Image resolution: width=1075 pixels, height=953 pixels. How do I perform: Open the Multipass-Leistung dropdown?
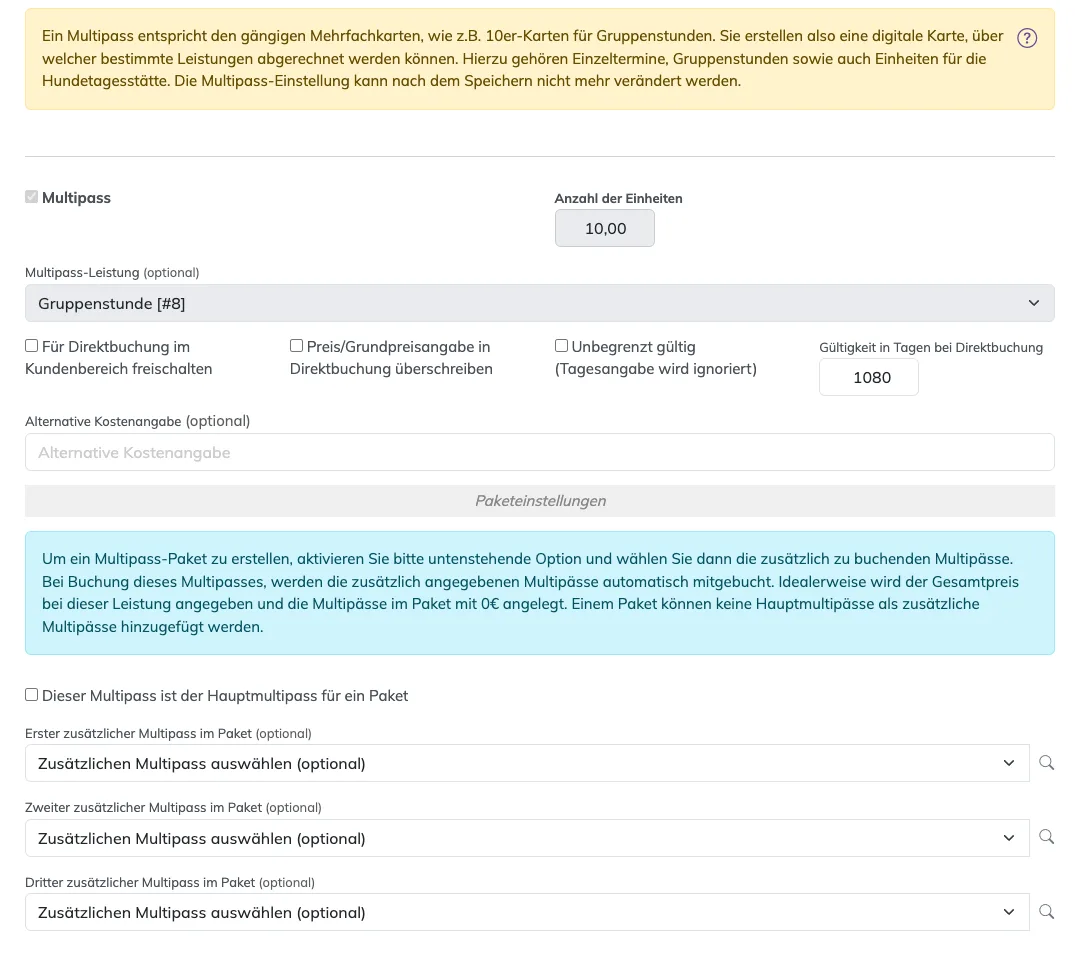540,303
